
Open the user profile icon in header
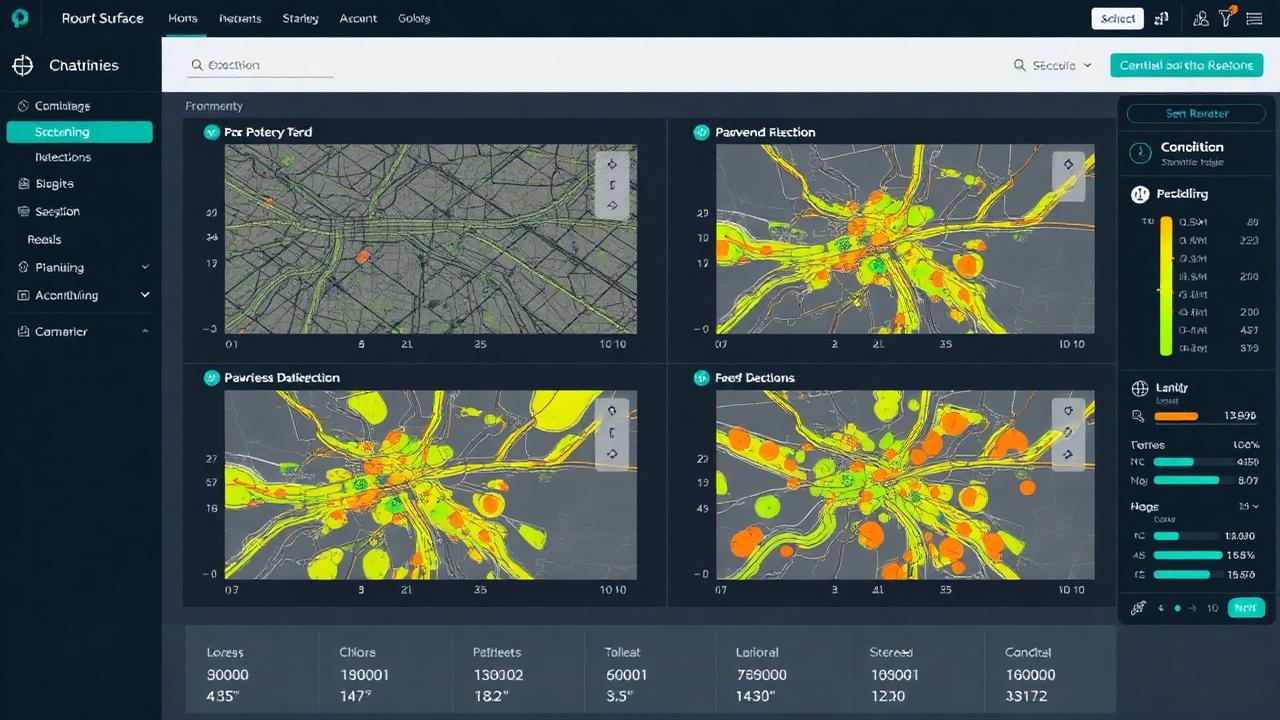[1202, 18]
